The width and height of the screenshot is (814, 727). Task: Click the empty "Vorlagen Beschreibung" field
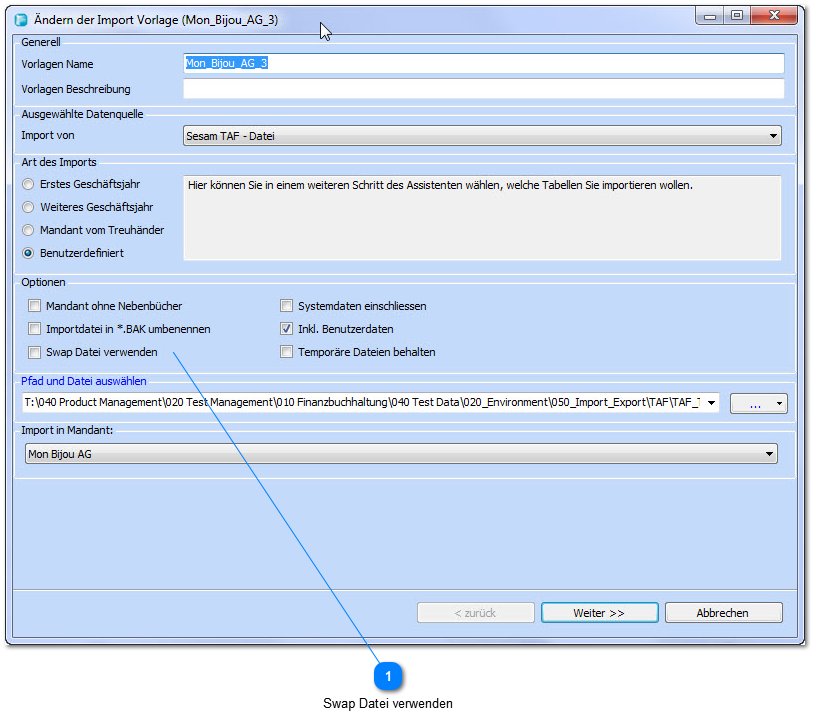click(480, 89)
